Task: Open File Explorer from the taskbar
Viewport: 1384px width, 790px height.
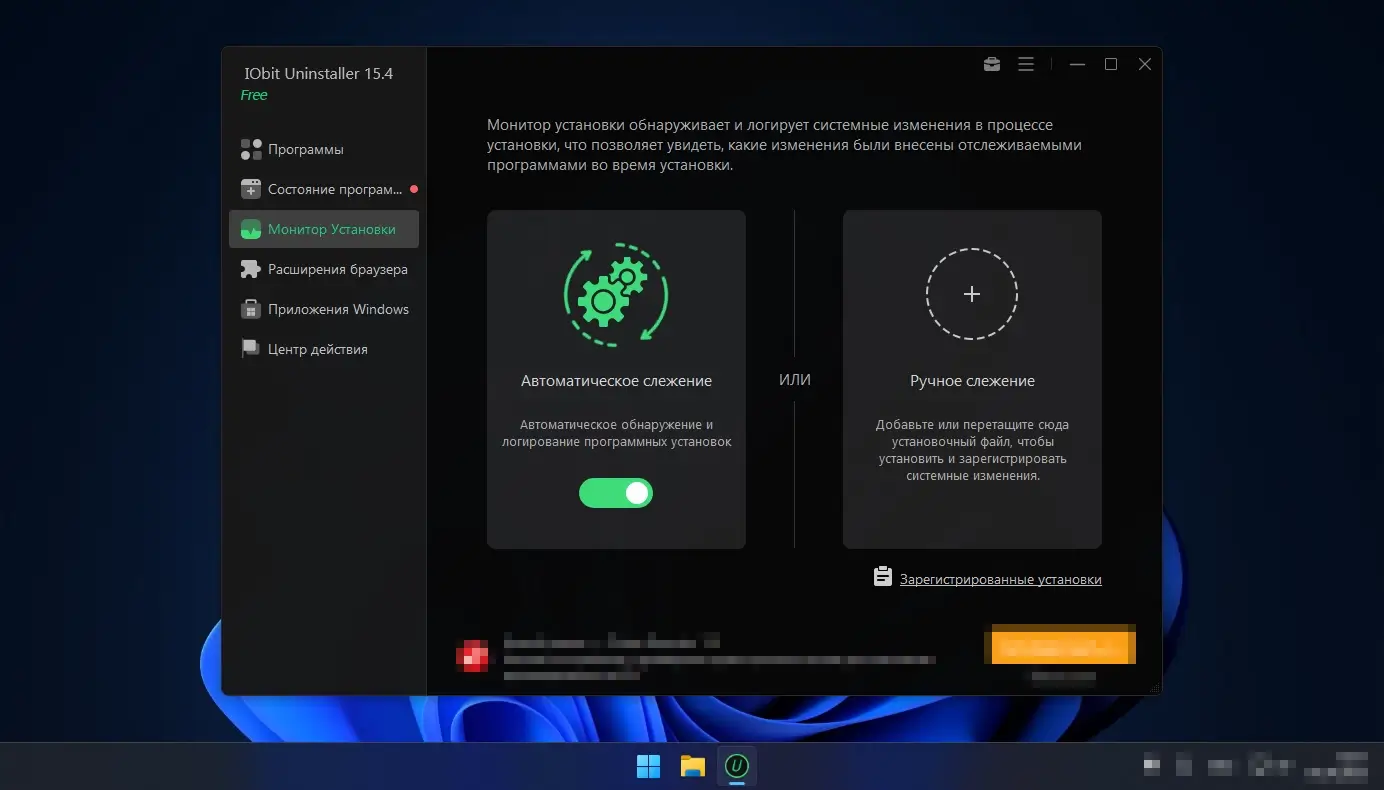Action: pyautogui.click(x=693, y=767)
